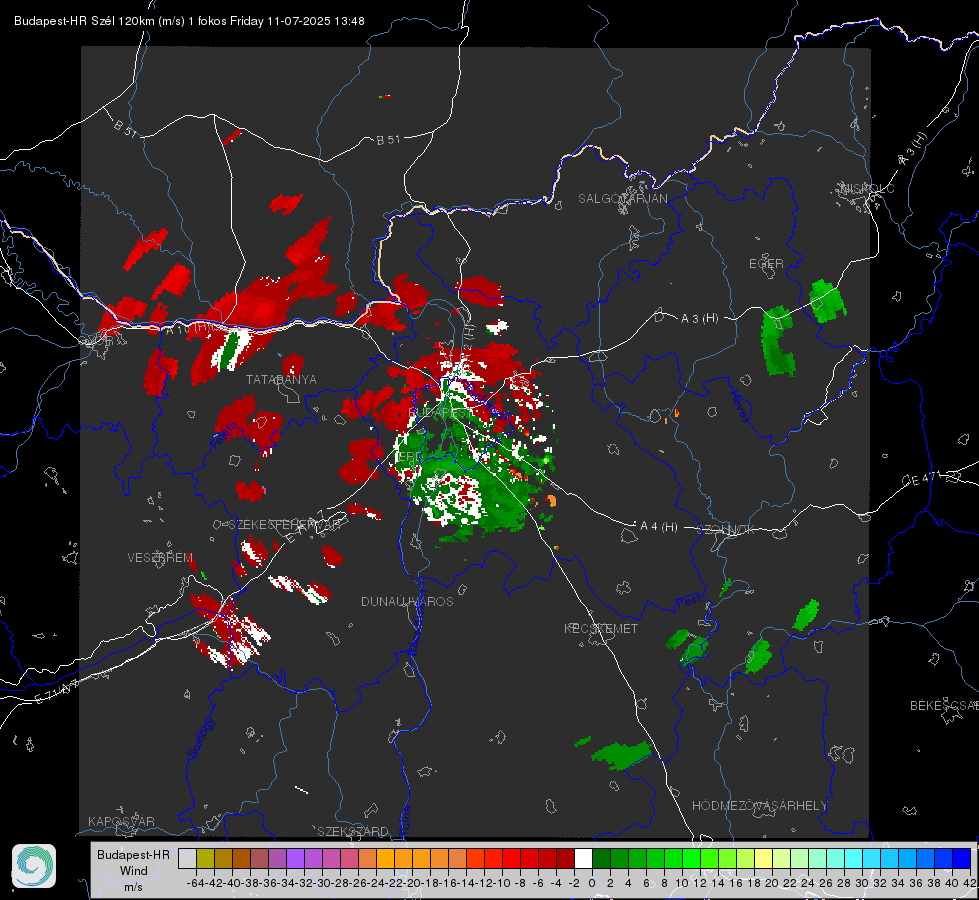Pick the bright red swatch between -10 and -8

click(511, 859)
